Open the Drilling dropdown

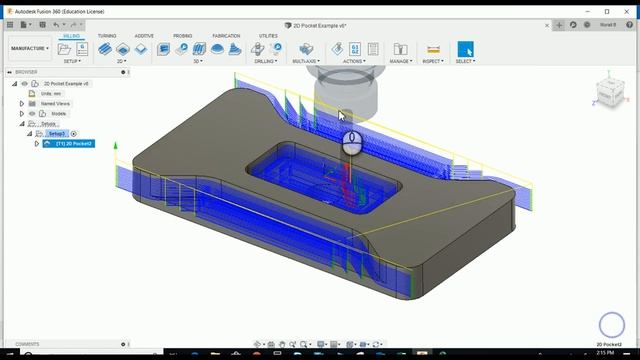[266, 61]
